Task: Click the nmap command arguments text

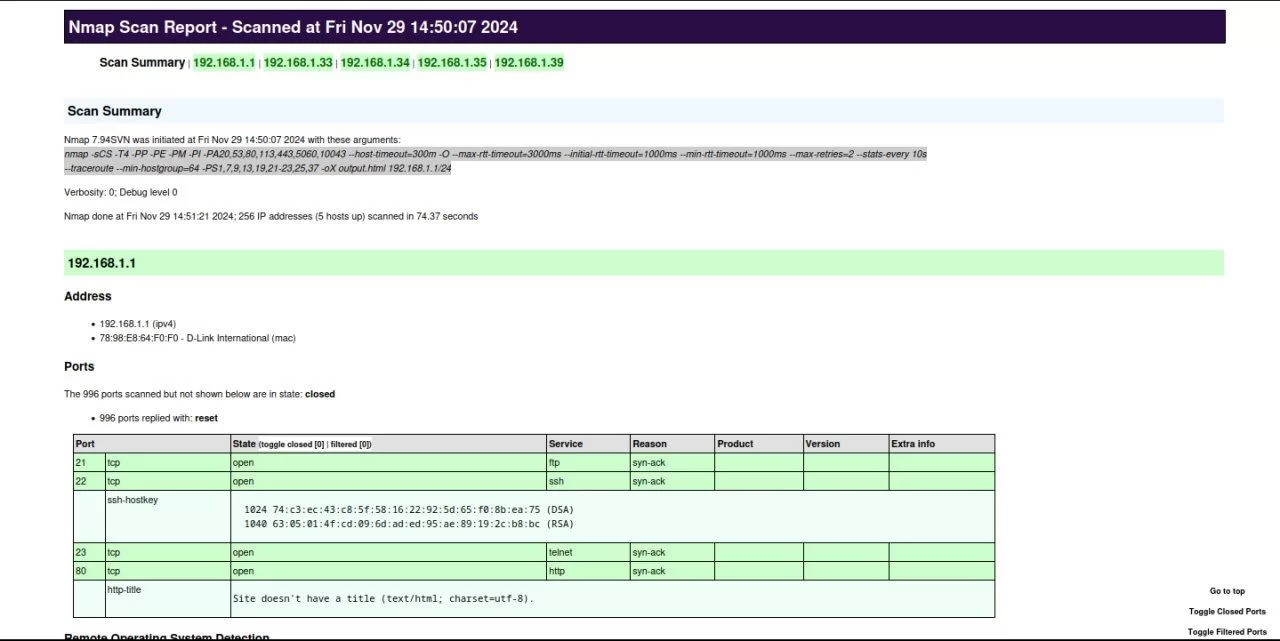Action: click(x=495, y=161)
